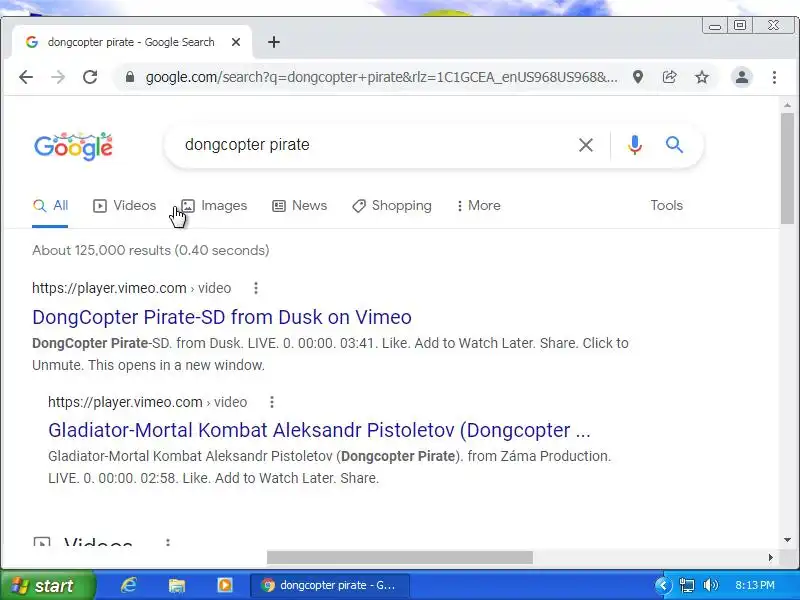Image resolution: width=800 pixels, height=600 pixels.
Task: Open the Tools search options
Action: [666, 206]
